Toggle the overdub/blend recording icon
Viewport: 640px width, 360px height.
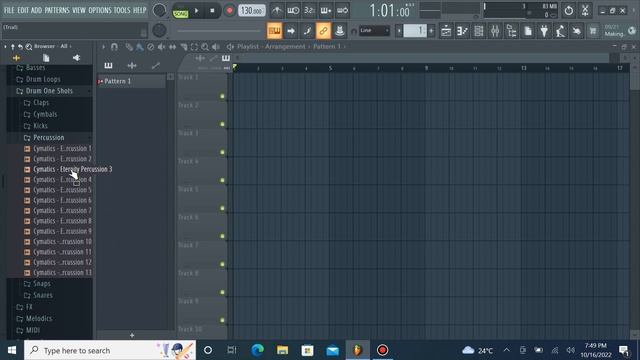coord(326,11)
